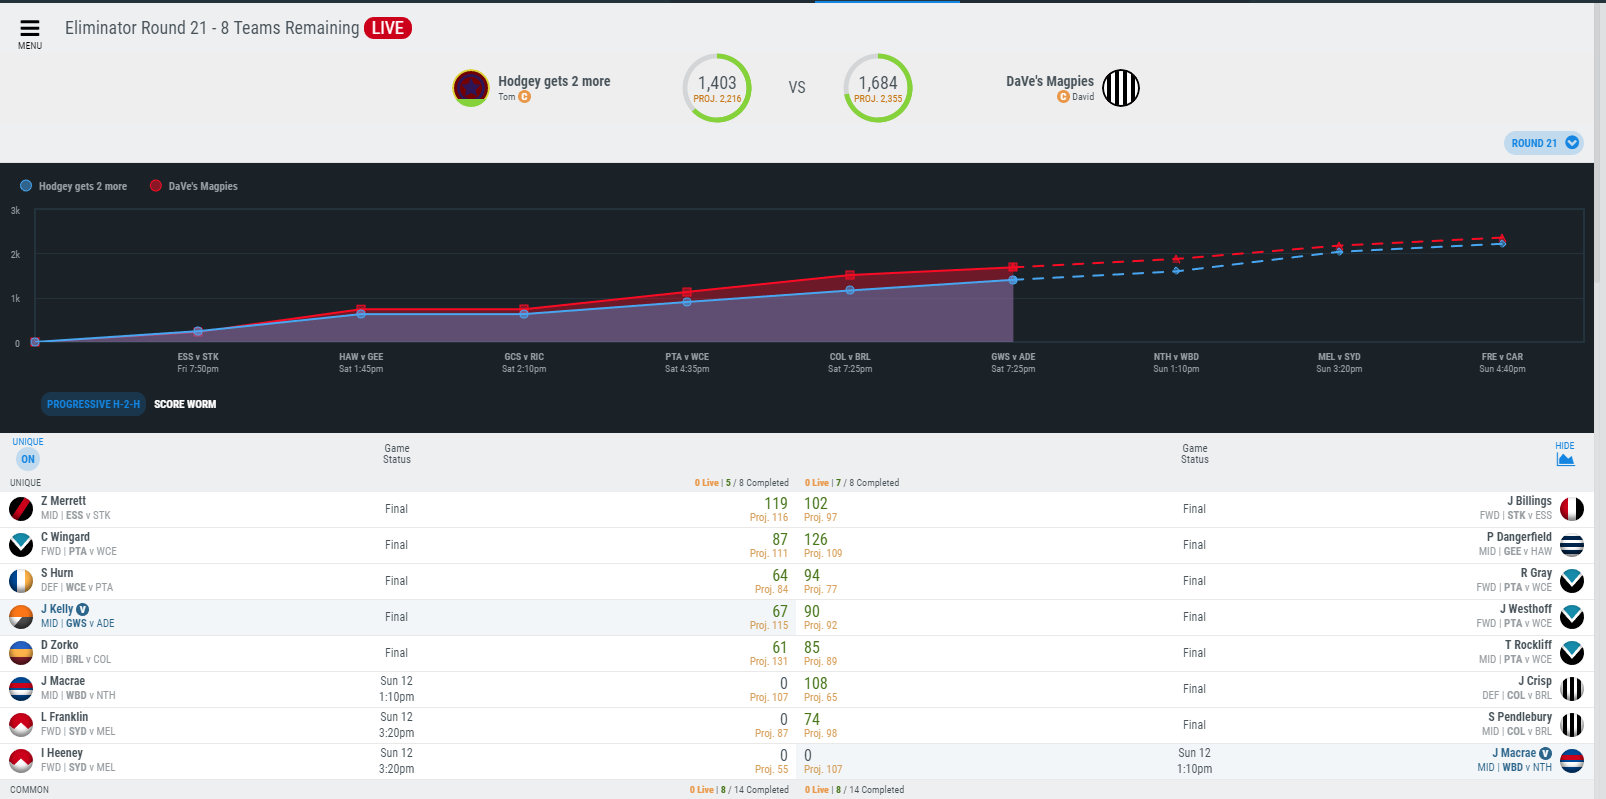Click R Gray's Port Adelaide club icon

[1572, 581]
